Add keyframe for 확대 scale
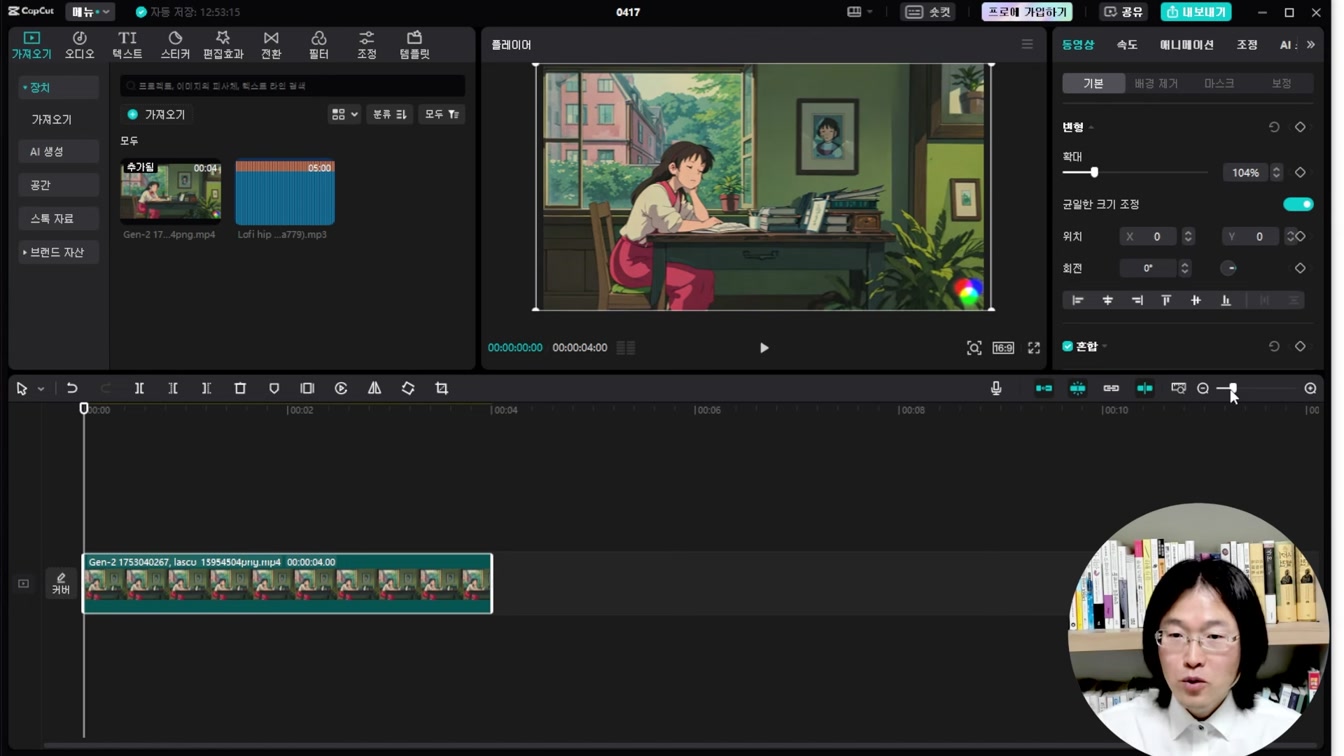1344x756 pixels. 1300,172
